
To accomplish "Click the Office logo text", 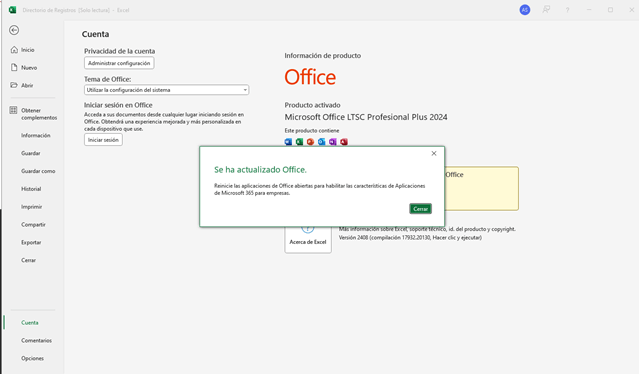I will pyautogui.click(x=310, y=77).
